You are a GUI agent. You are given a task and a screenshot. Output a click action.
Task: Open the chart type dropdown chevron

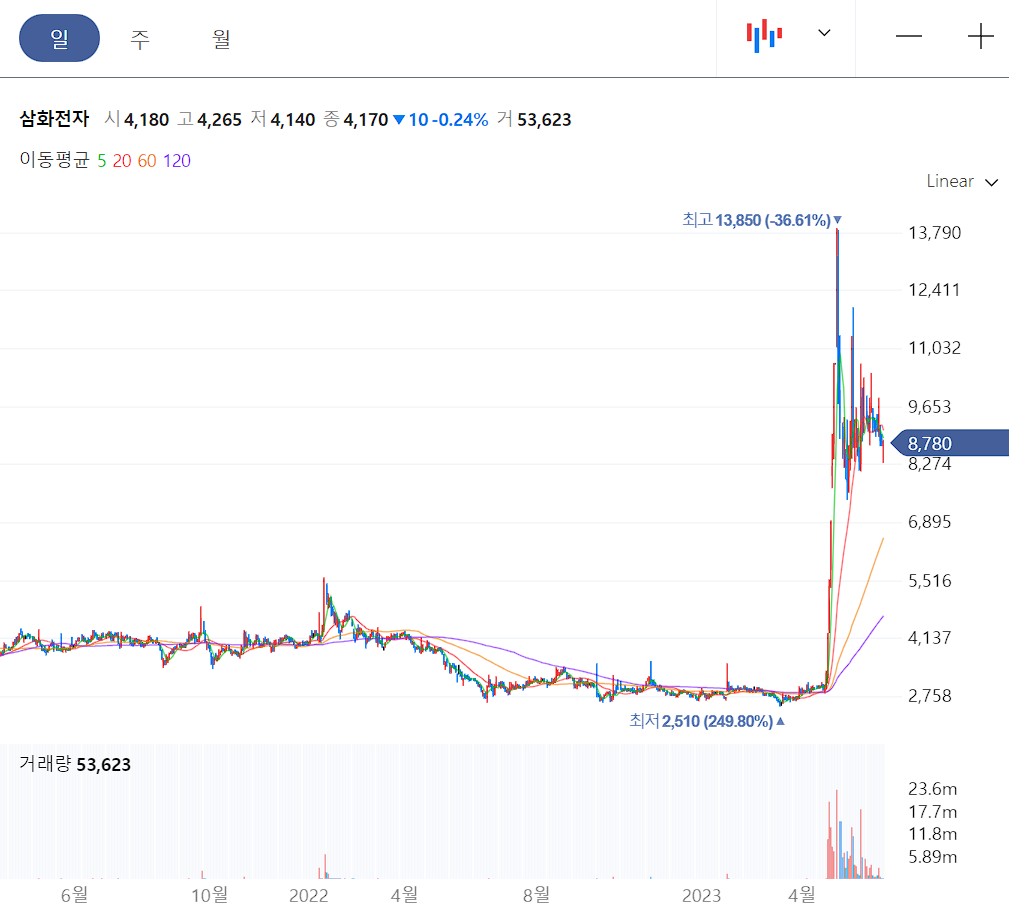click(x=823, y=33)
